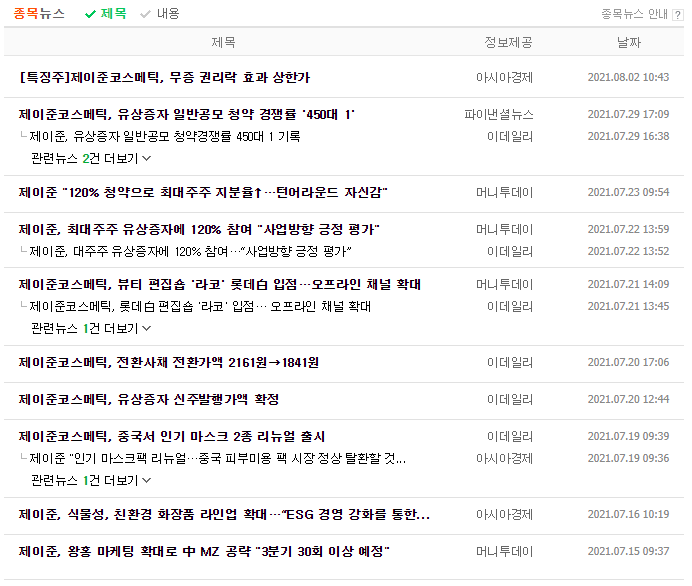The width and height of the screenshot is (692, 586).
Task: Expand 관련뉴스 1건 더보기 under 롯데百 article
Action: [x=91, y=328]
